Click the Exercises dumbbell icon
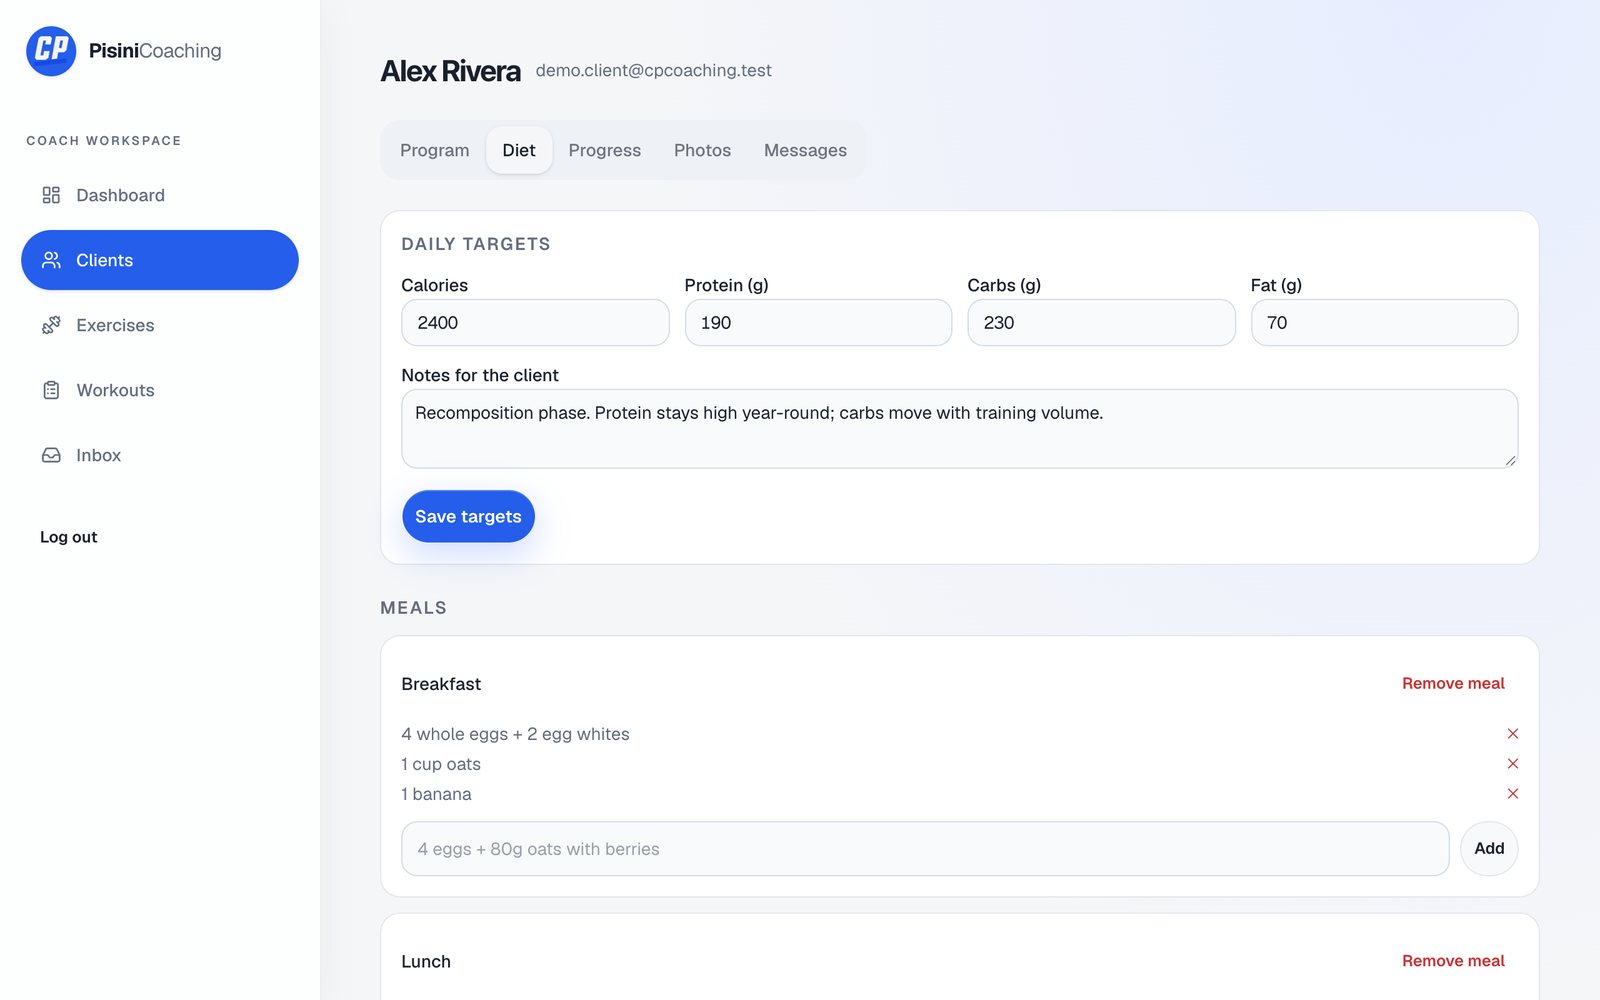1600x1000 pixels. tap(51, 325)
